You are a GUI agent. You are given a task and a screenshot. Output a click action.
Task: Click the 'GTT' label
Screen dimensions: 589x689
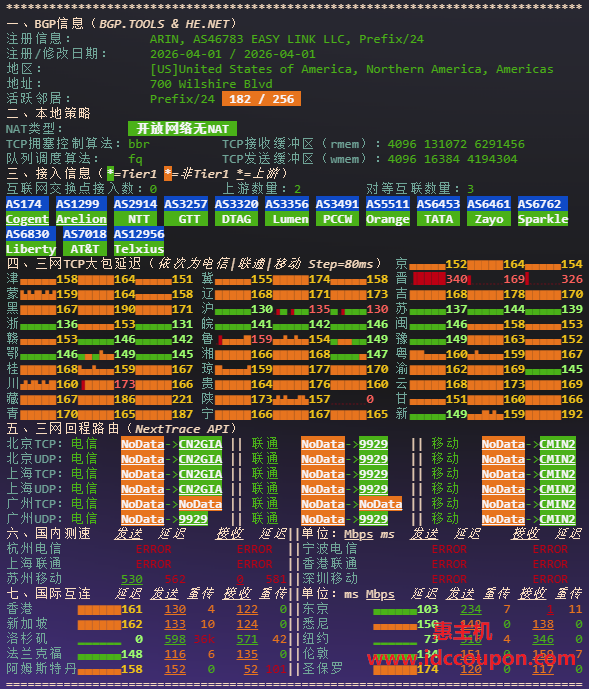tap(189, 219)
